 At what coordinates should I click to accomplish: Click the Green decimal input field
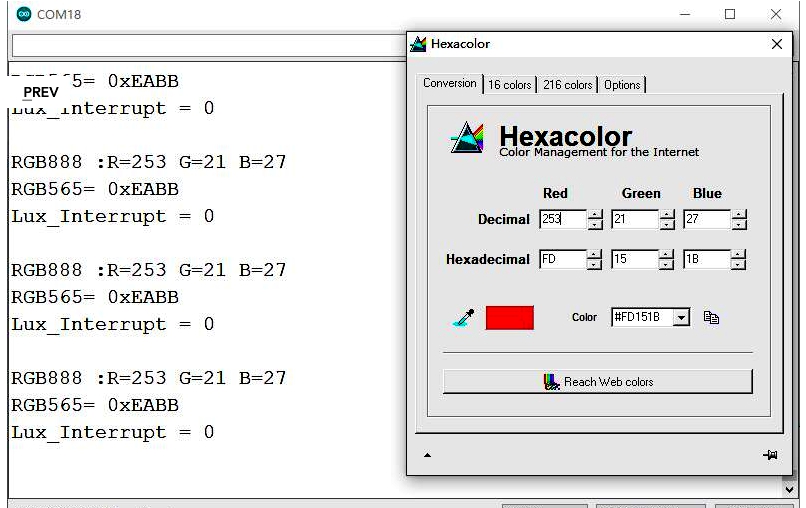point(634,219)
